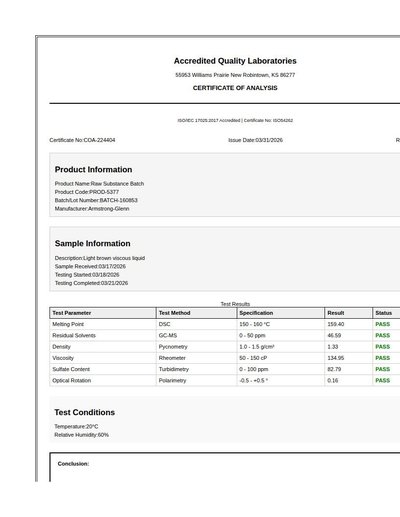Viewport: 400px width, 517px height.
Task: Click 'Manufacturer: Armstrong-Glenn' line
Action: (x=92, y=209)
